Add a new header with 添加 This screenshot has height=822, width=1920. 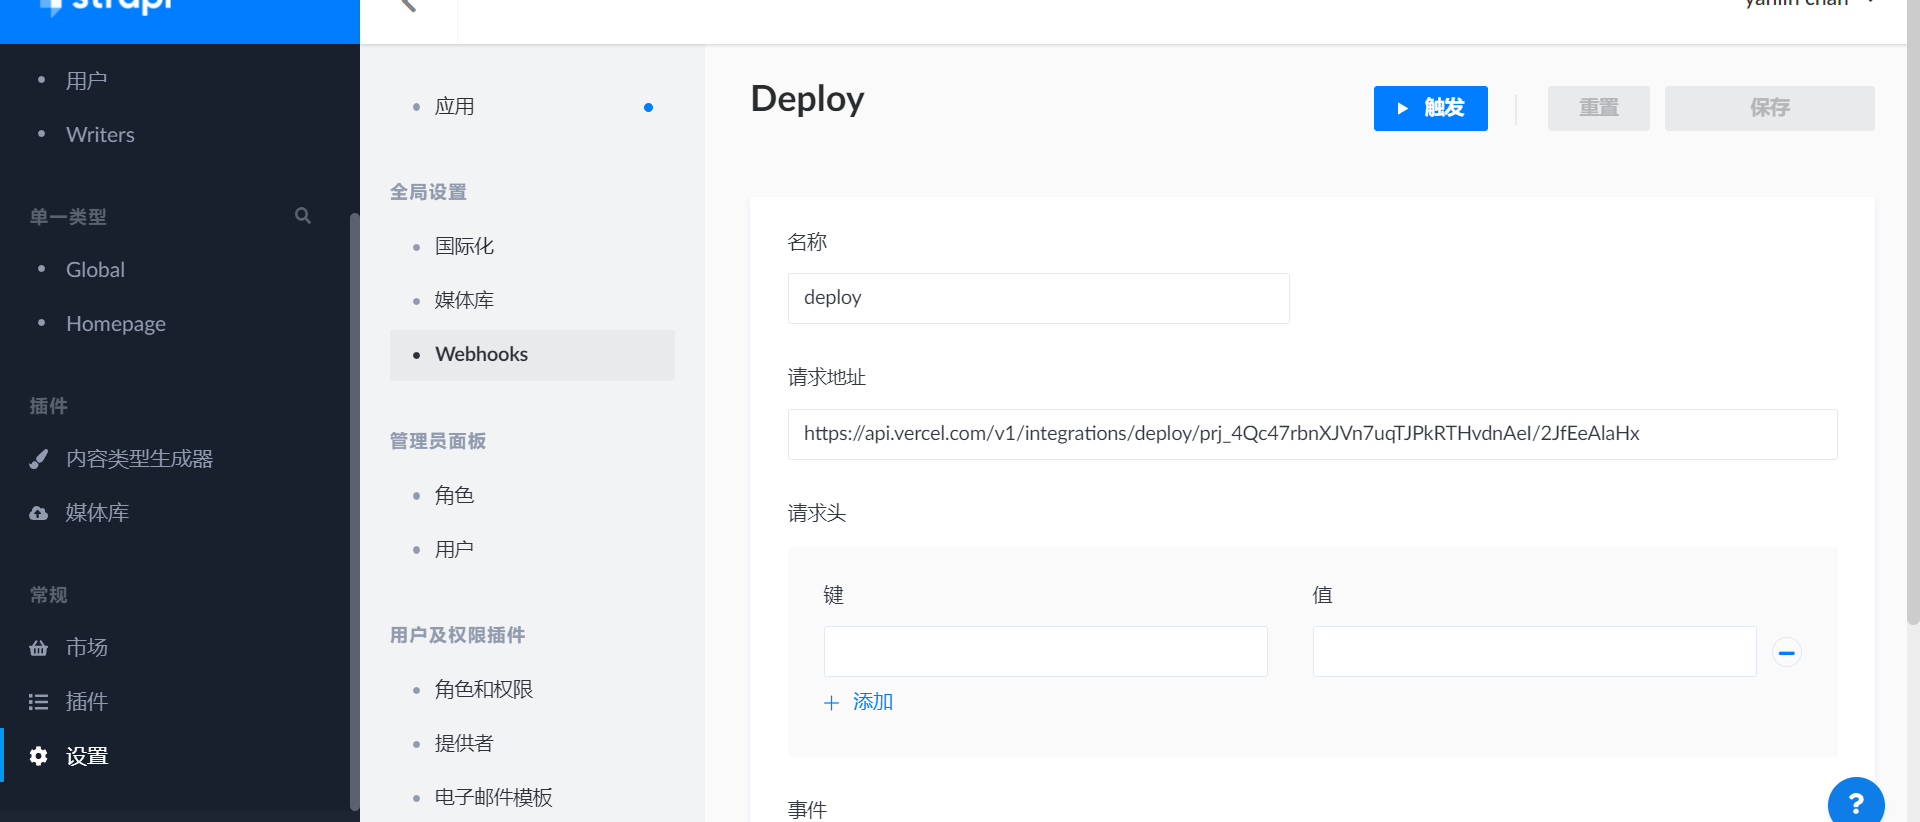click(x=872, y=702)
